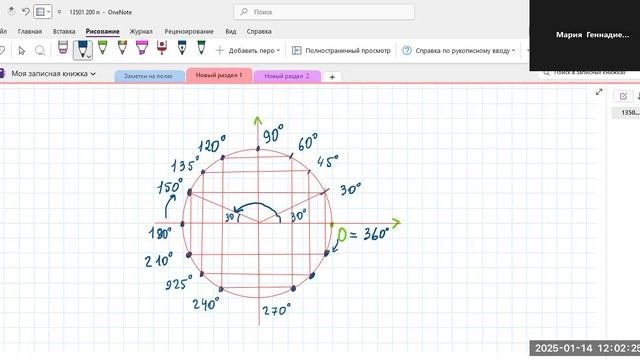Select the magenta highlighter
The image size is (640, 360).
pyautogui.click(x=142, y=47)
